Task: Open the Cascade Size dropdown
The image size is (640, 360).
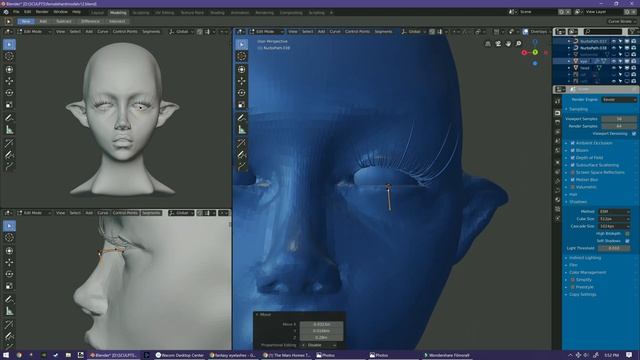Action: (614, 226)
